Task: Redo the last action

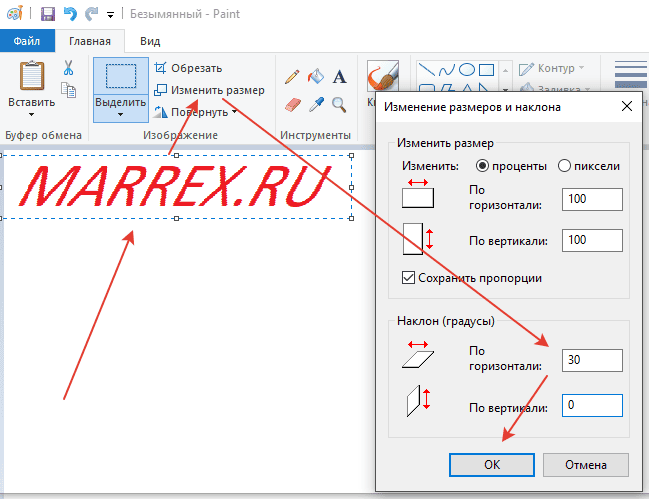Action: click(91, 14)
